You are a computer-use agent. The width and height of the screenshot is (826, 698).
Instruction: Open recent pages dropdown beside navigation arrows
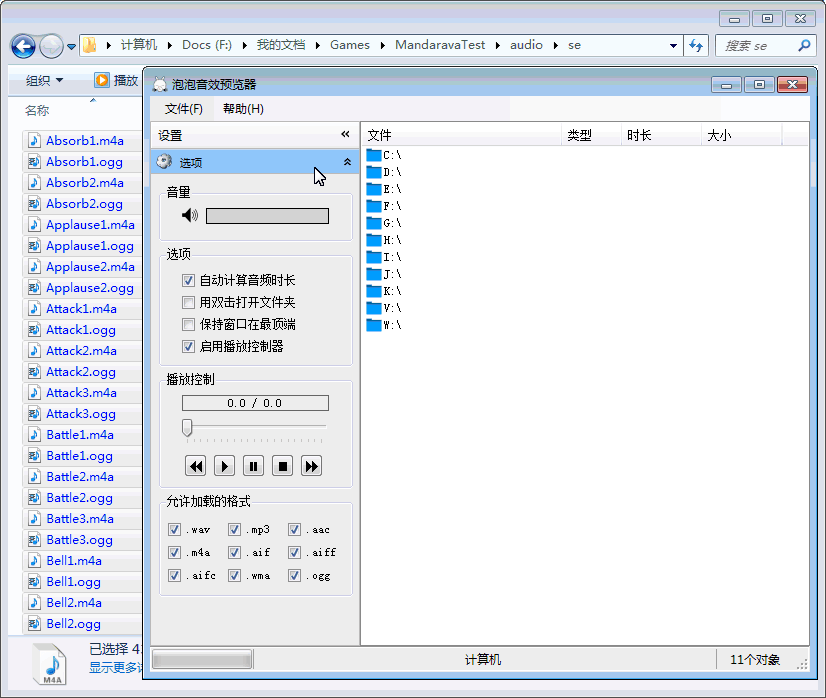point(71,47)
